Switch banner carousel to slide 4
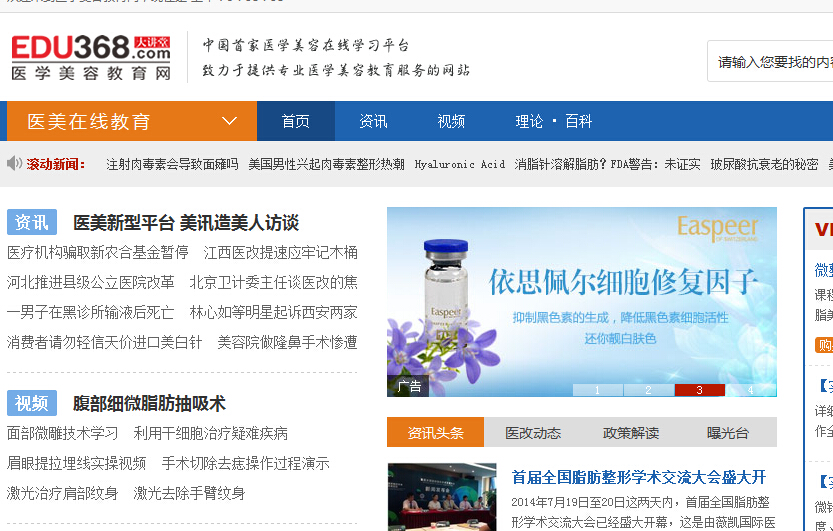Image resolution: width=833 pixels, height=531 pixels. (751, 390)
